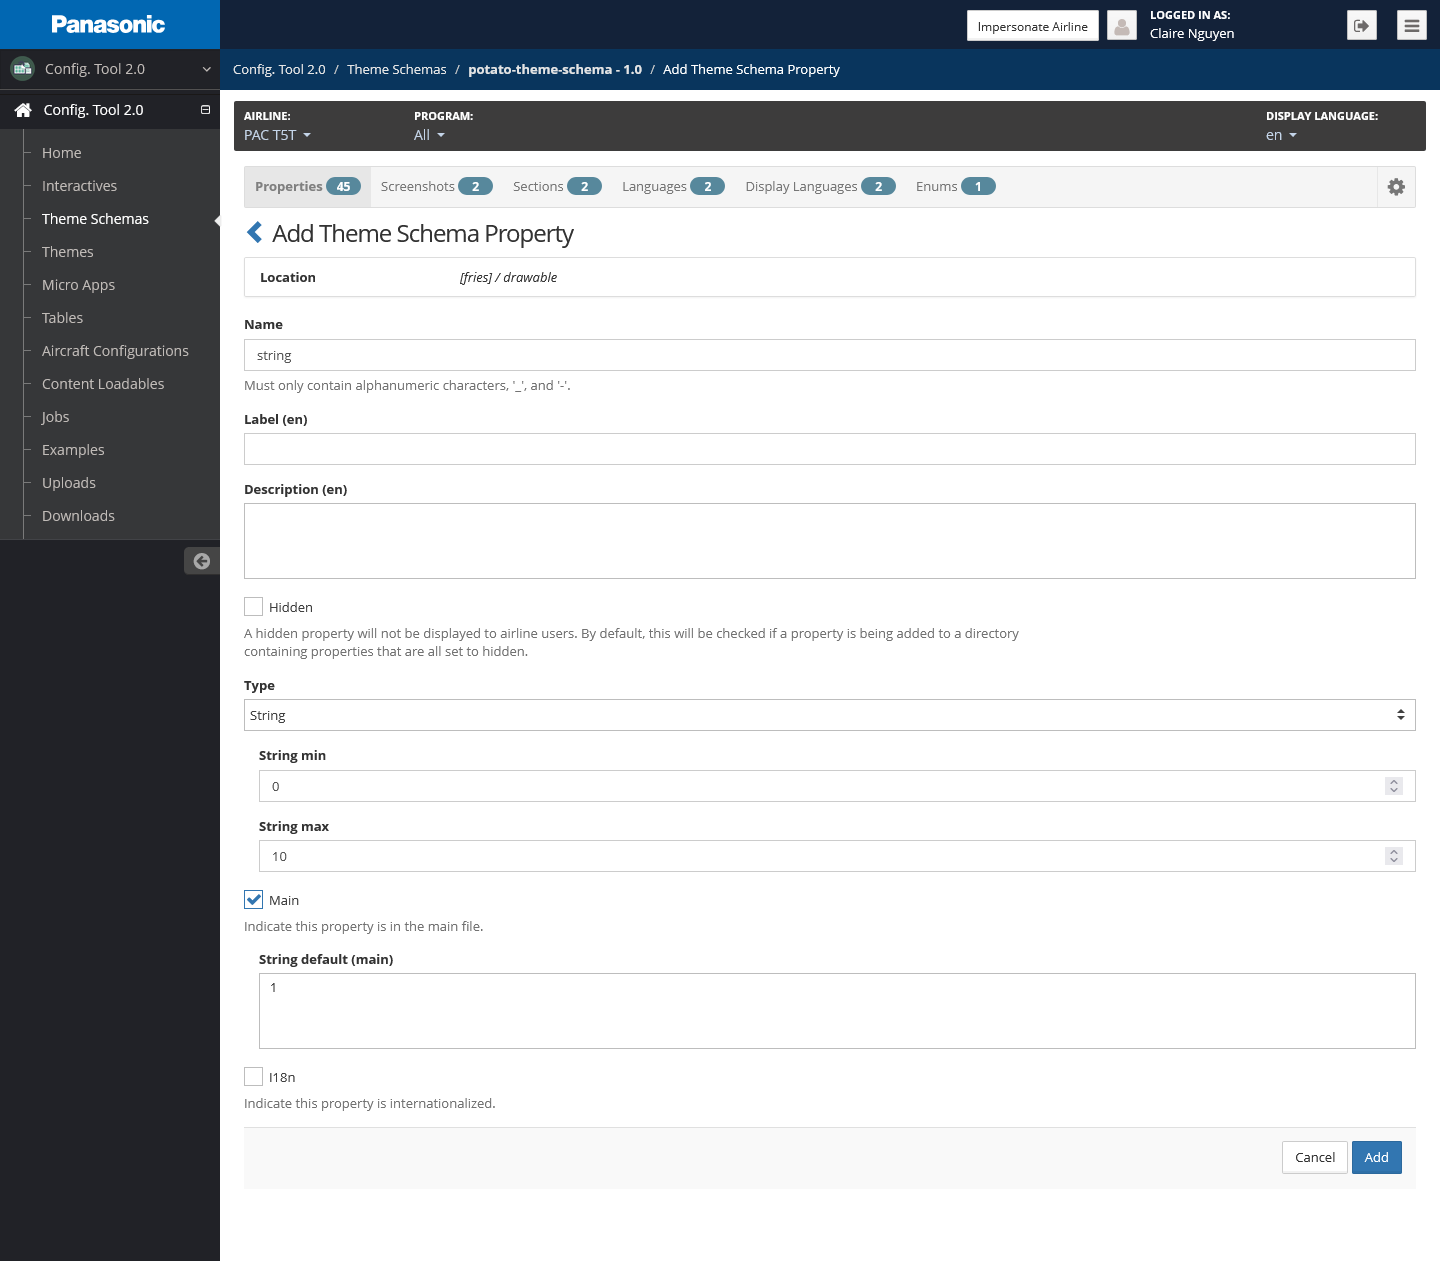1440x1261 pixels.
Task: Open Content Loadables in the sidebar
Action: pyautogui.click(x=103, y=384)
